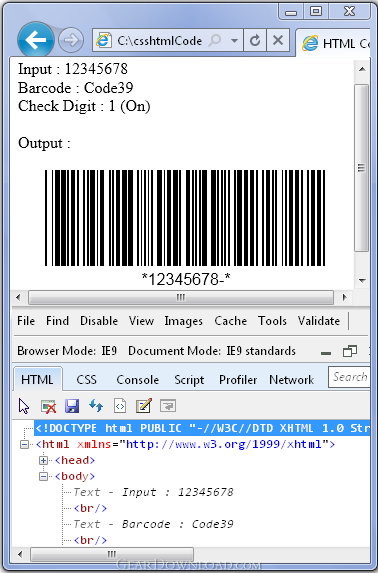Select the br tag under Input text
This screenshot has height=573, width=378.
pyautogui.click(x=90, y=508)
